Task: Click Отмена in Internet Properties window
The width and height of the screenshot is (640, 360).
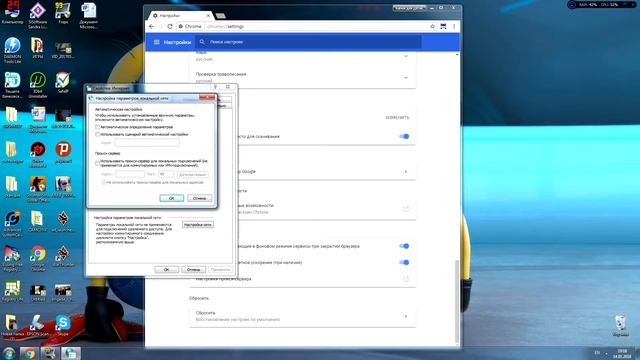Action: click(x=193, y=270)
